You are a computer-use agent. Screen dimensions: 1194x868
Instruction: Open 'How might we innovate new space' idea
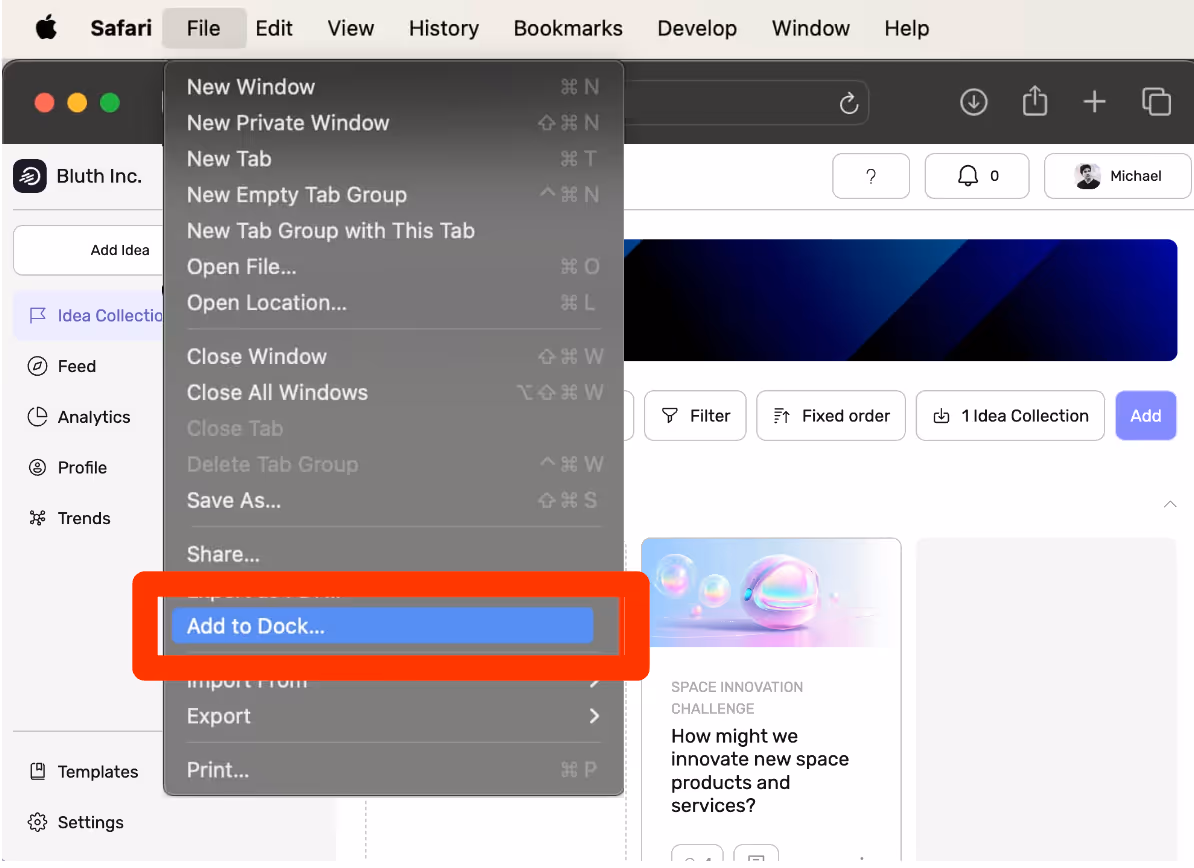tap(759, 771)
